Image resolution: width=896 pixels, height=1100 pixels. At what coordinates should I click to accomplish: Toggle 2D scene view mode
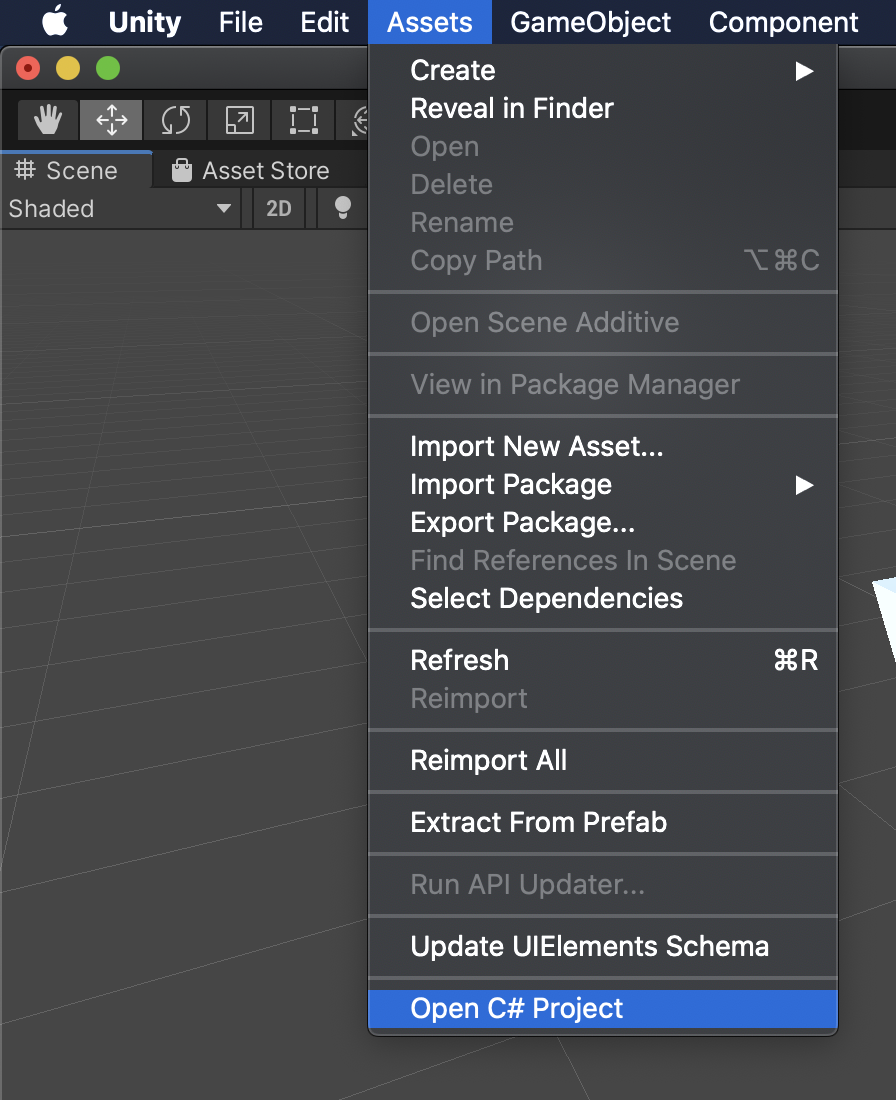279,208
